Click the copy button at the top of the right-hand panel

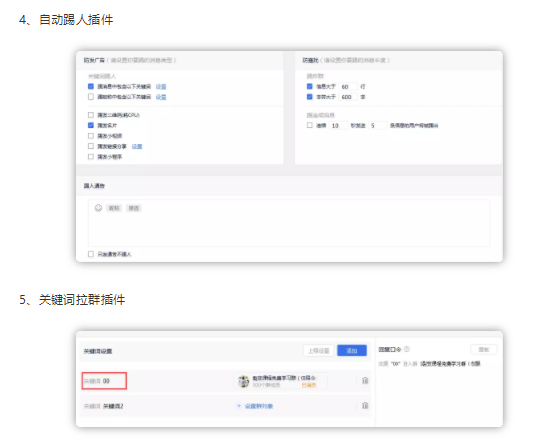483,350
